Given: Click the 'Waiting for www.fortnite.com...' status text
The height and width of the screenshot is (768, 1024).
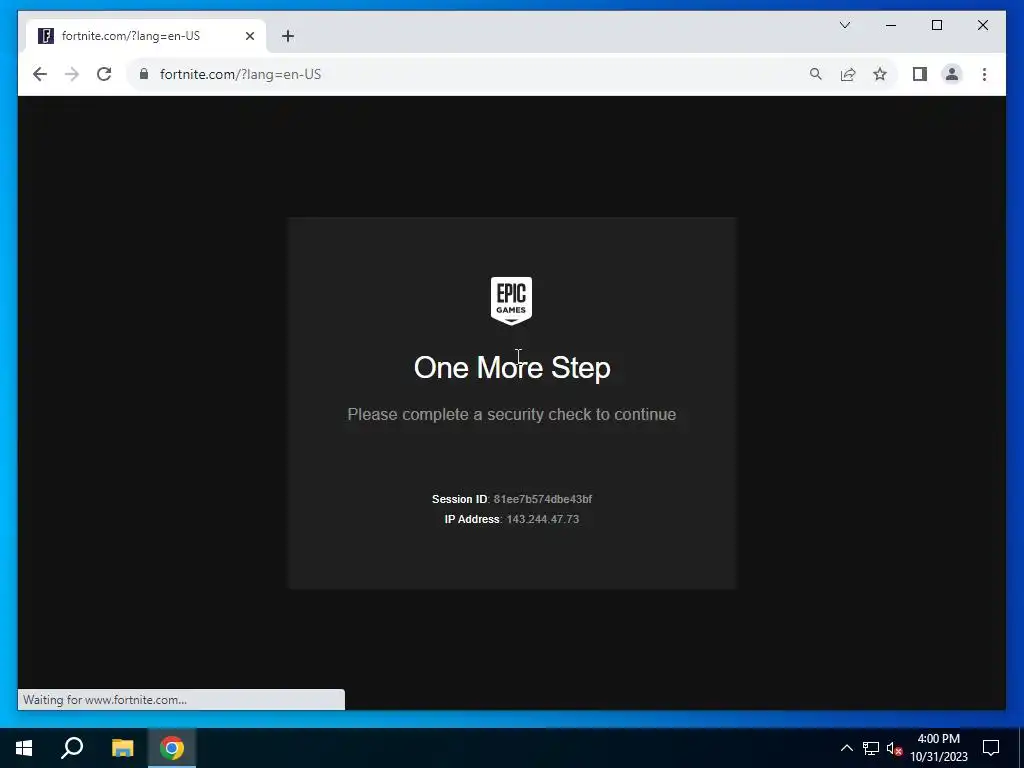Looking at the screenshot, I should pos(105,700).
